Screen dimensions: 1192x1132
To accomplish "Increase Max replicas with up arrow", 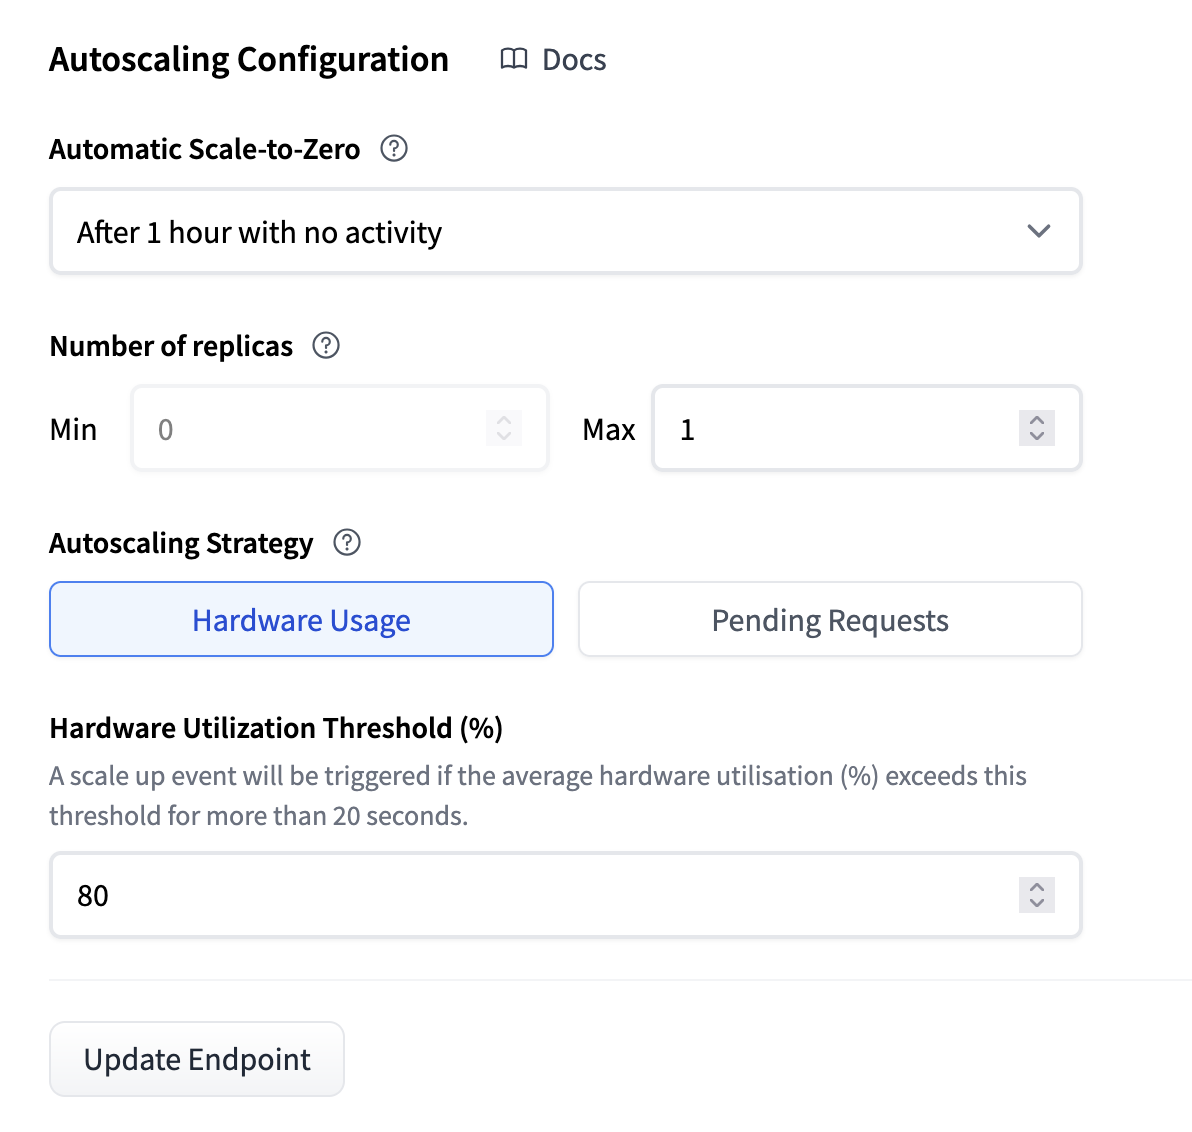I will pos(1037,420).
